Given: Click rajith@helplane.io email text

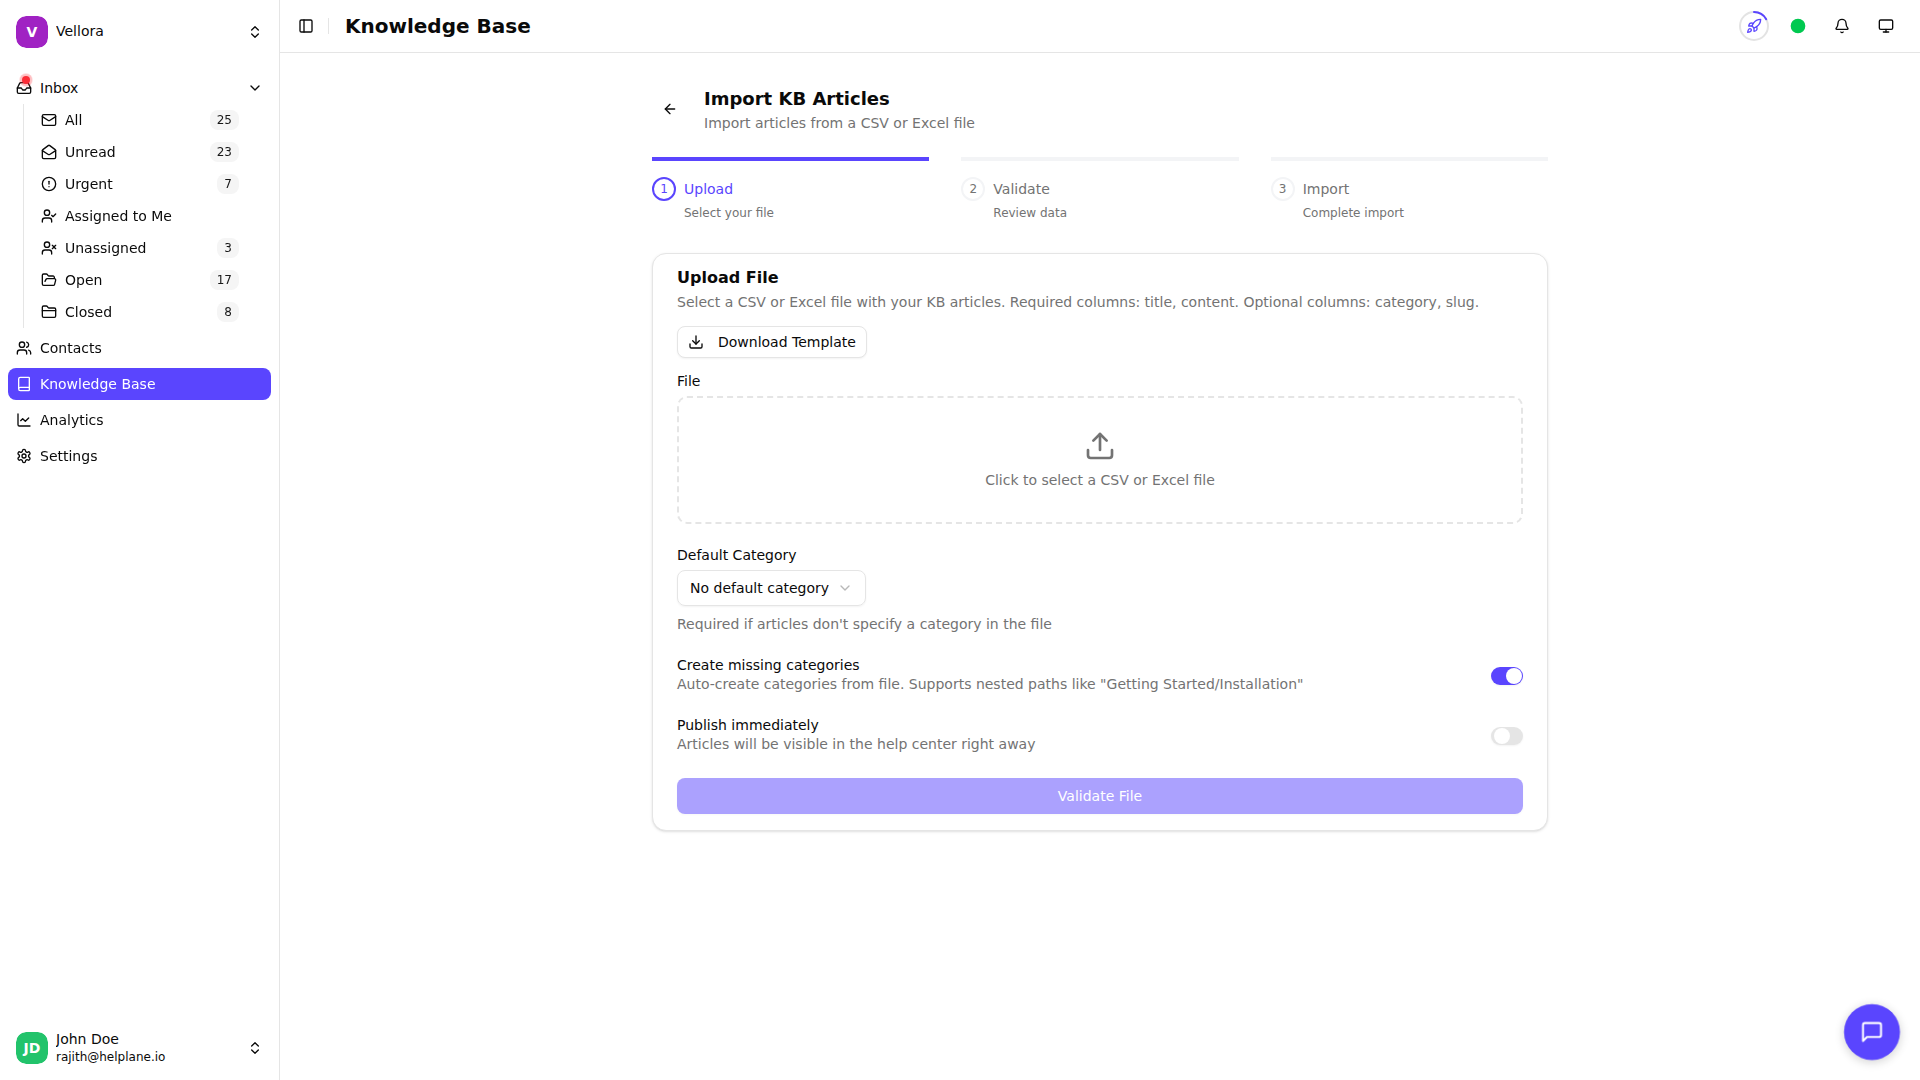Looking at the screenshot, I should click(x=111, y=1057).
